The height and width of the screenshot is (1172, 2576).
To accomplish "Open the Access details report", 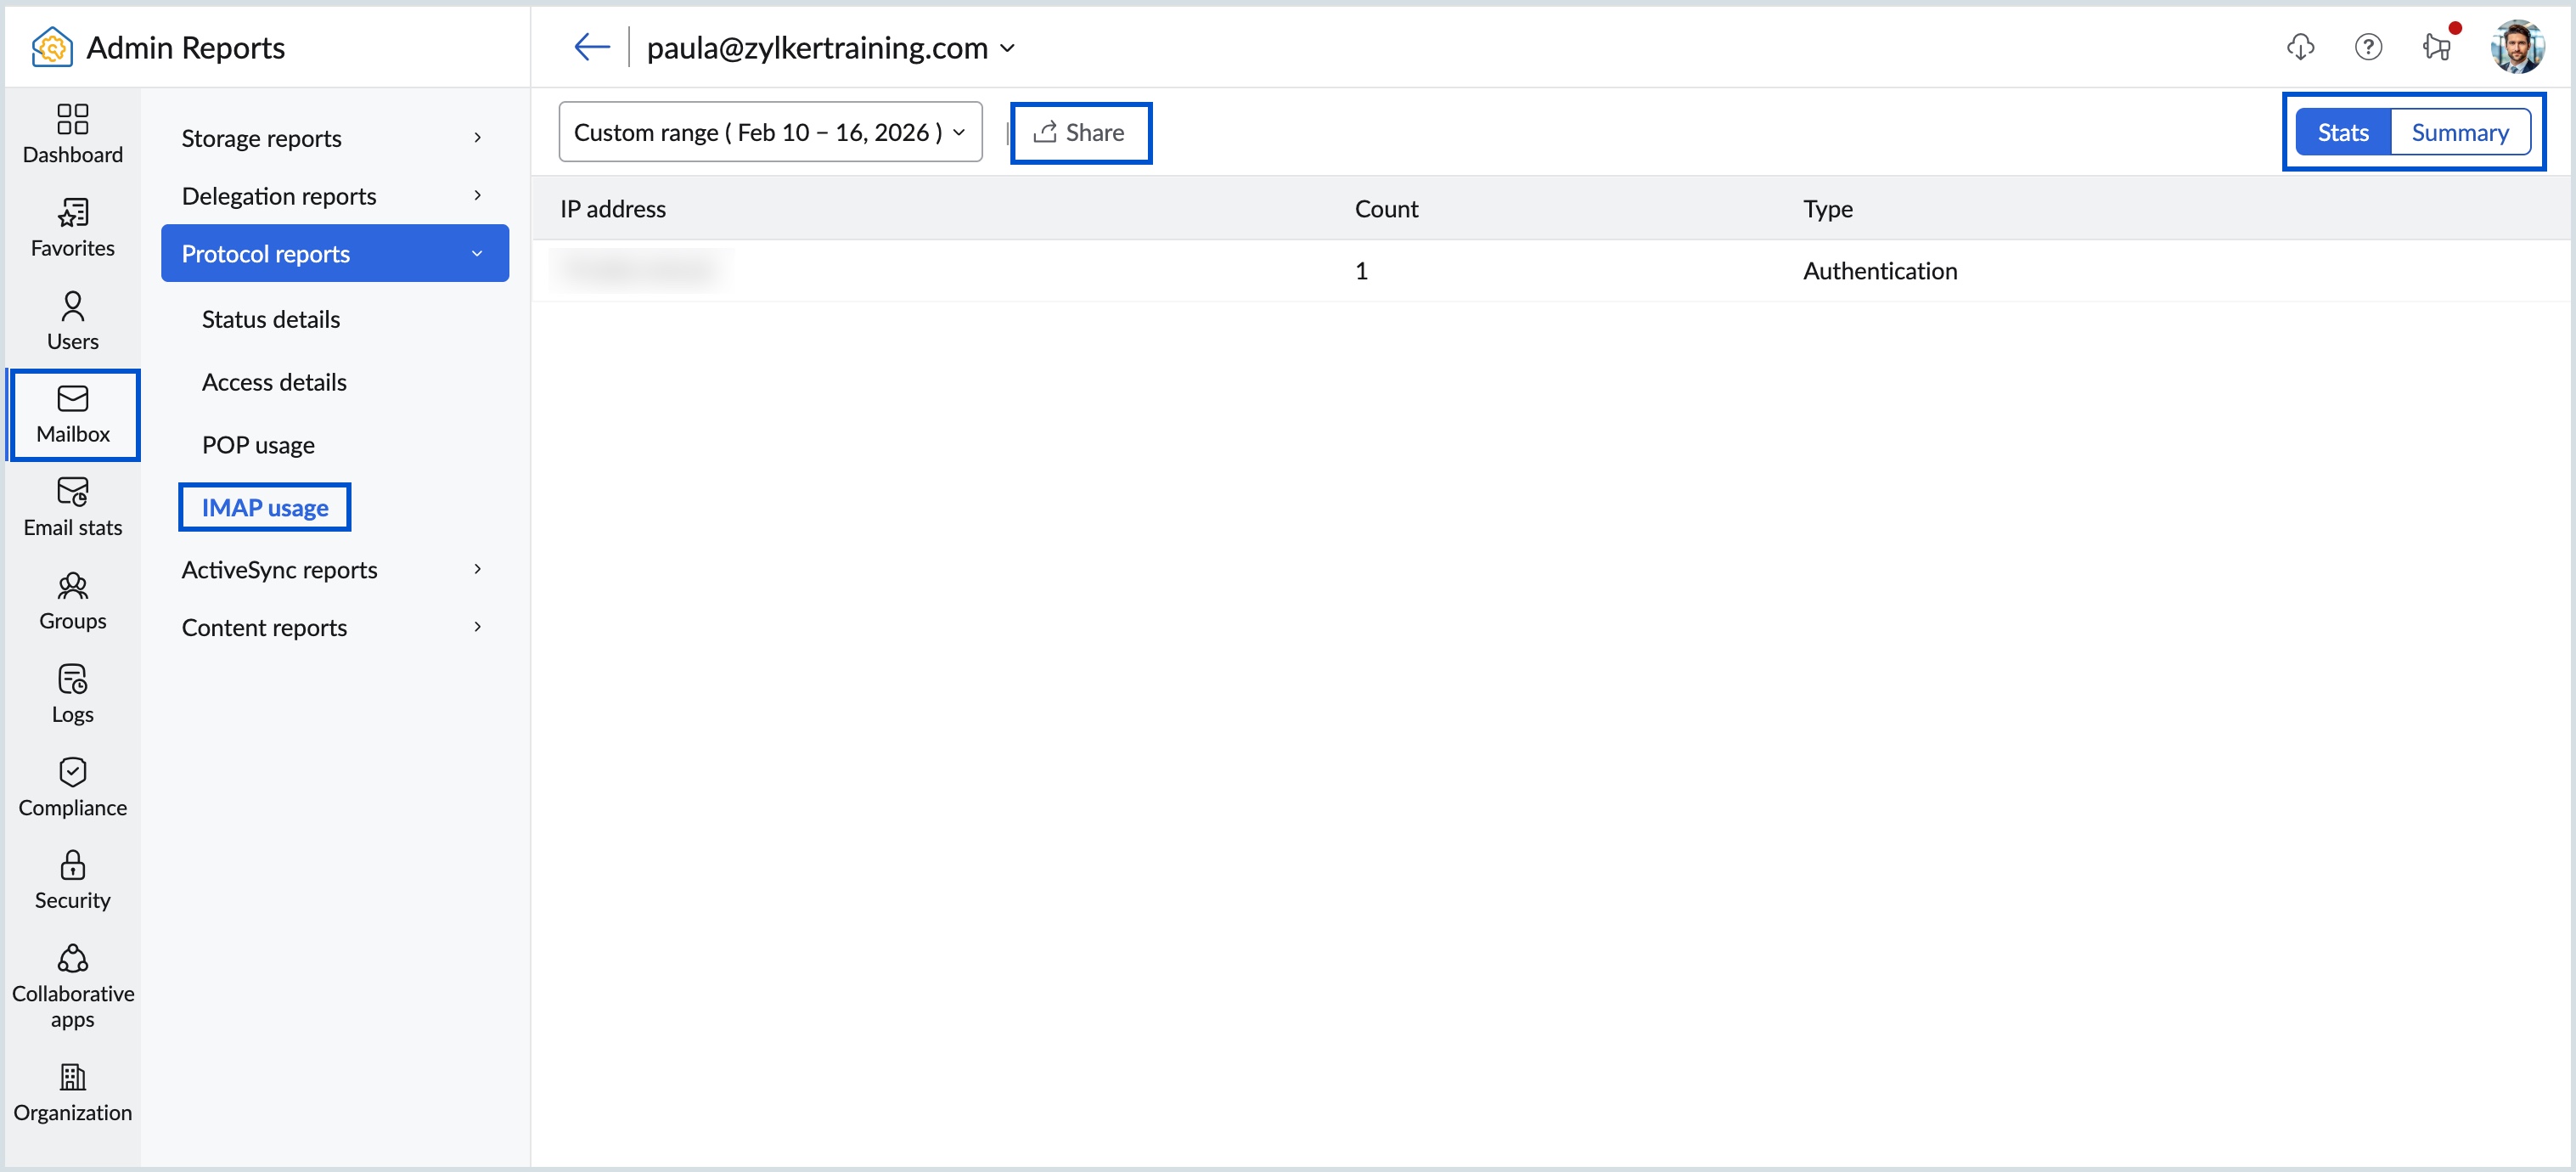I will click(x=274, y=381).
